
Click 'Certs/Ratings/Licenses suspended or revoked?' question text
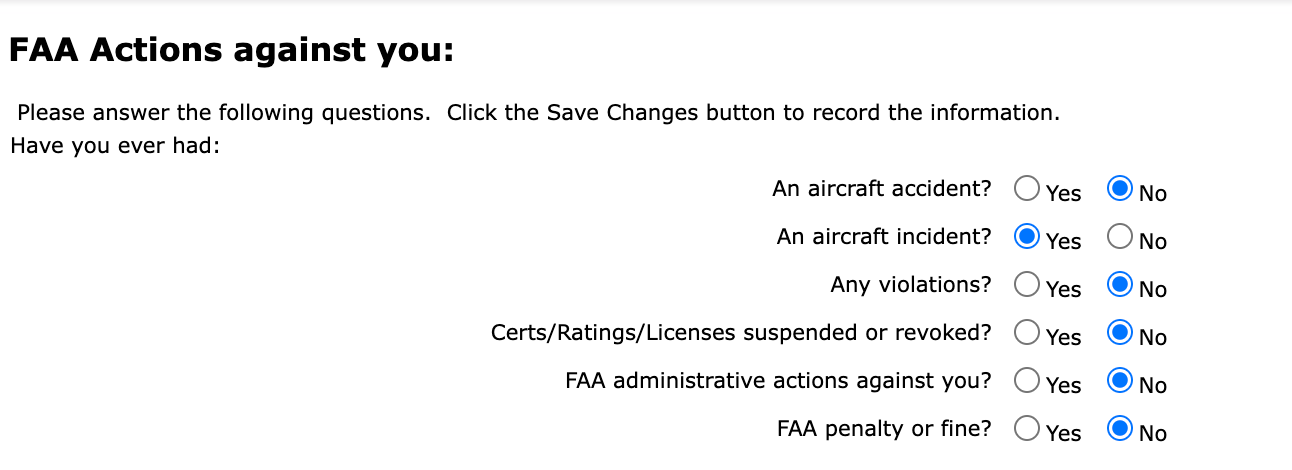coord(741,332)
